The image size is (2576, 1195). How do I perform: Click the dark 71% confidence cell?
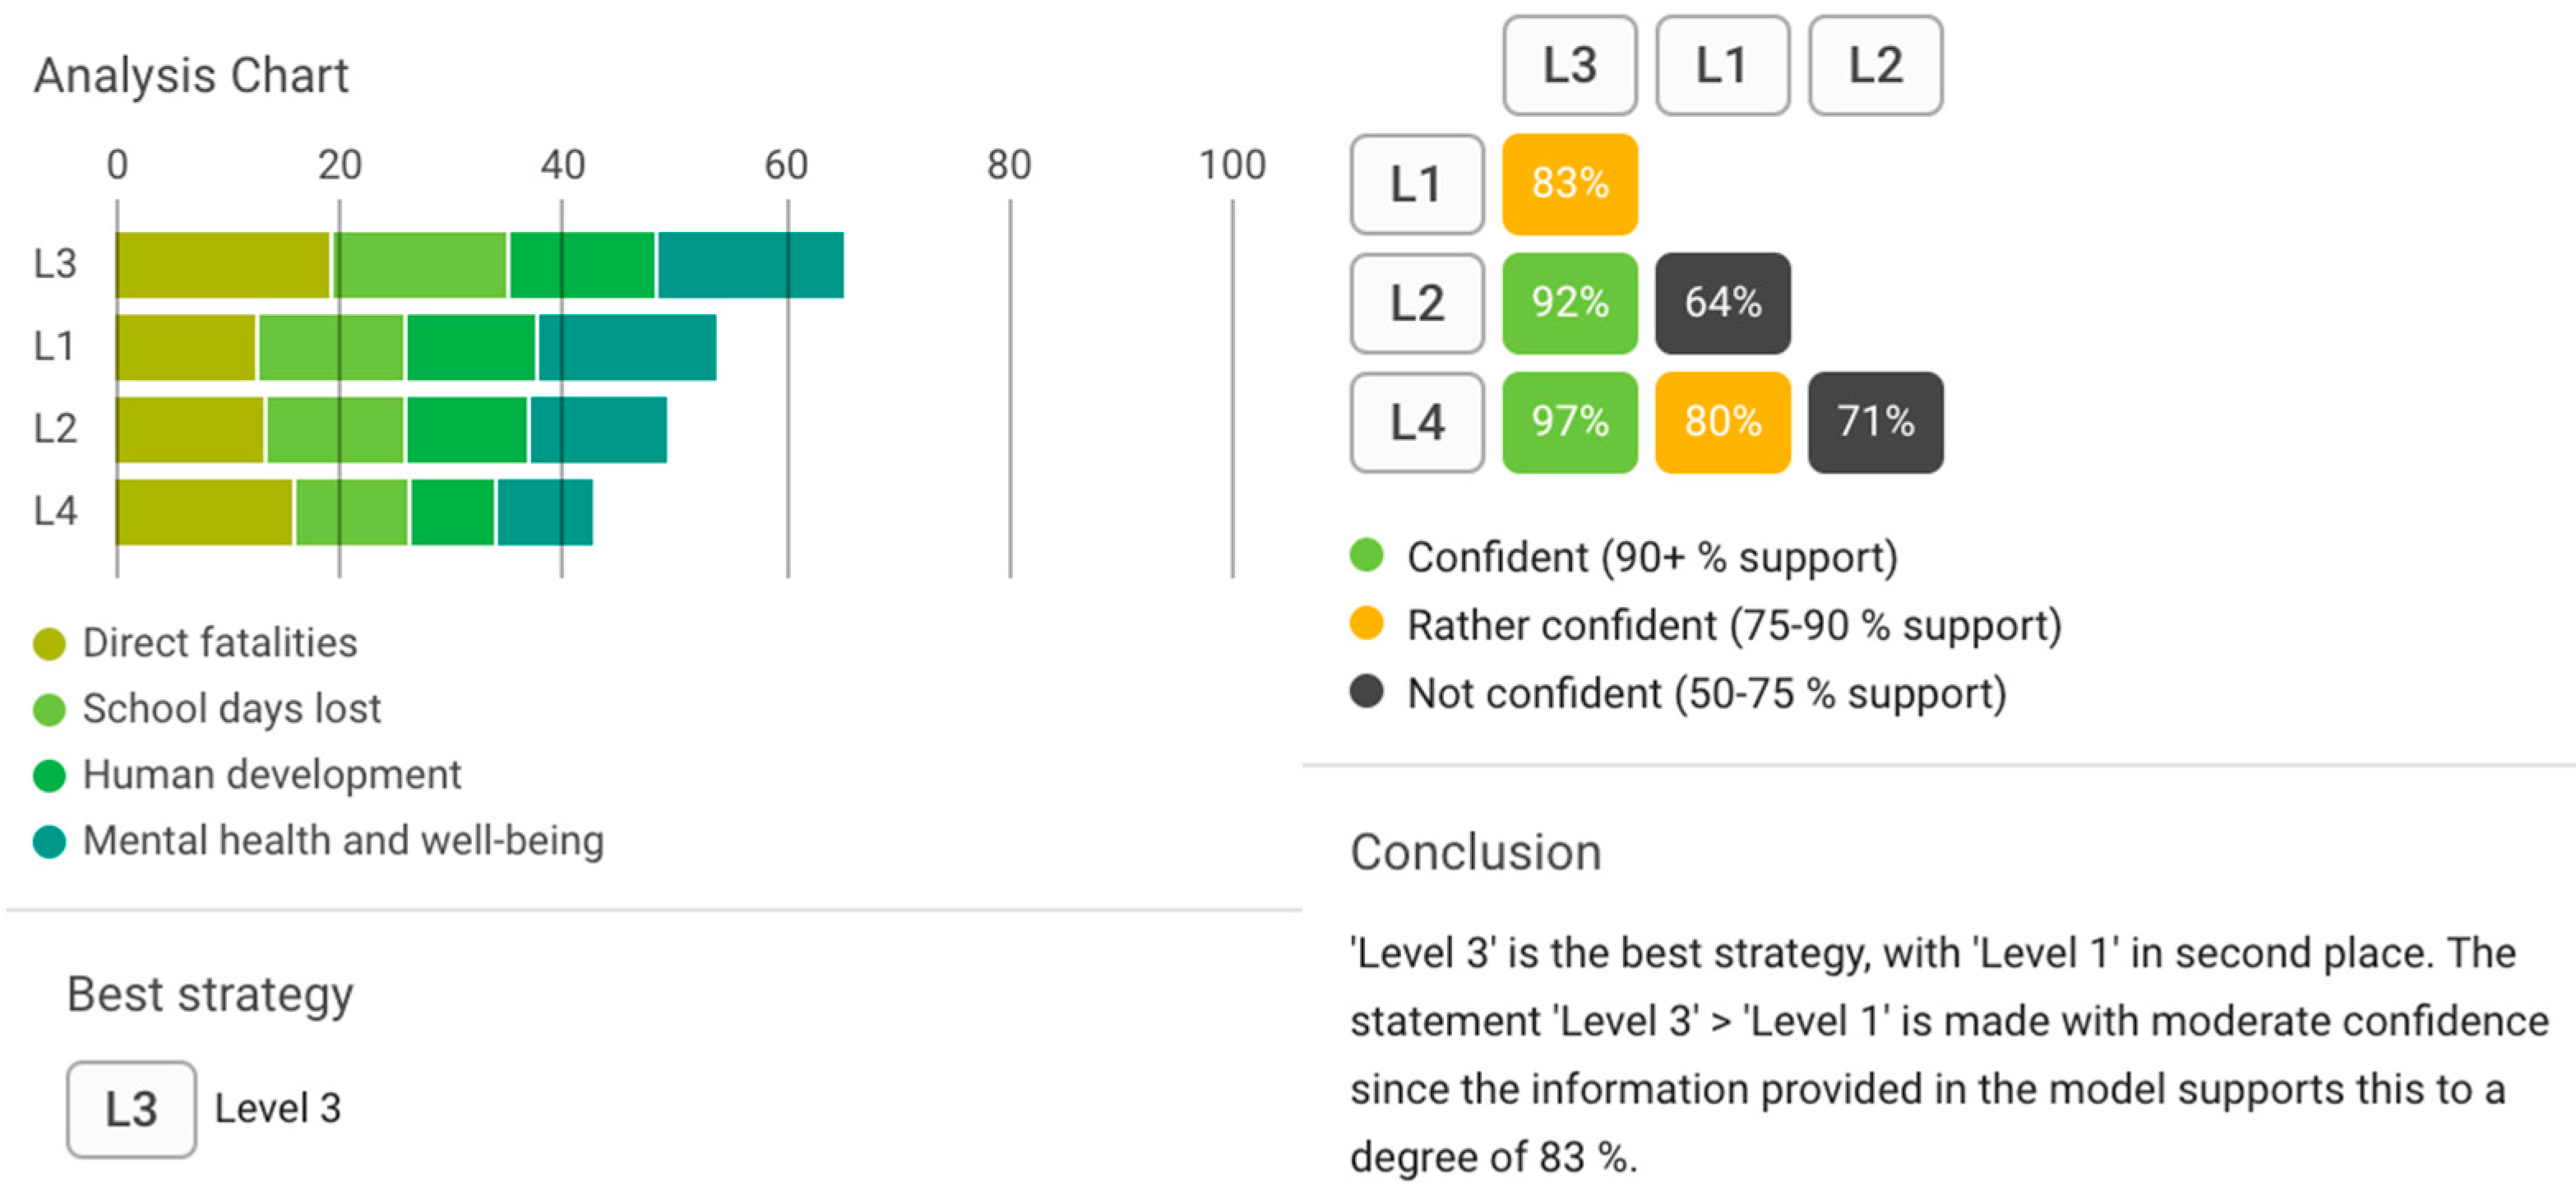click(1875, 422)
